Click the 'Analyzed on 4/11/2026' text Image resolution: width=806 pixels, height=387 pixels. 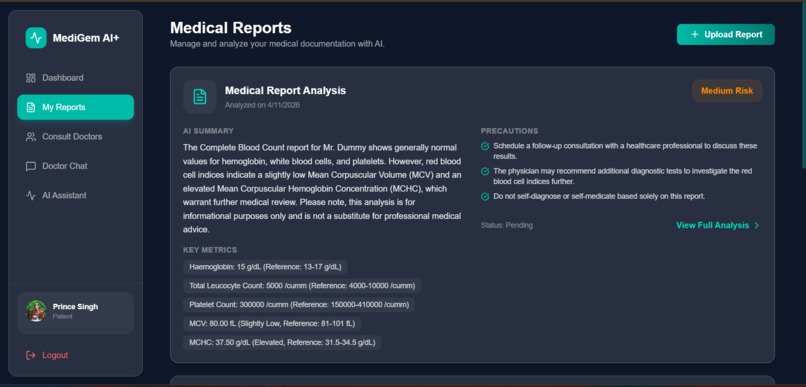pyautogui.click(x=262, y=105)
